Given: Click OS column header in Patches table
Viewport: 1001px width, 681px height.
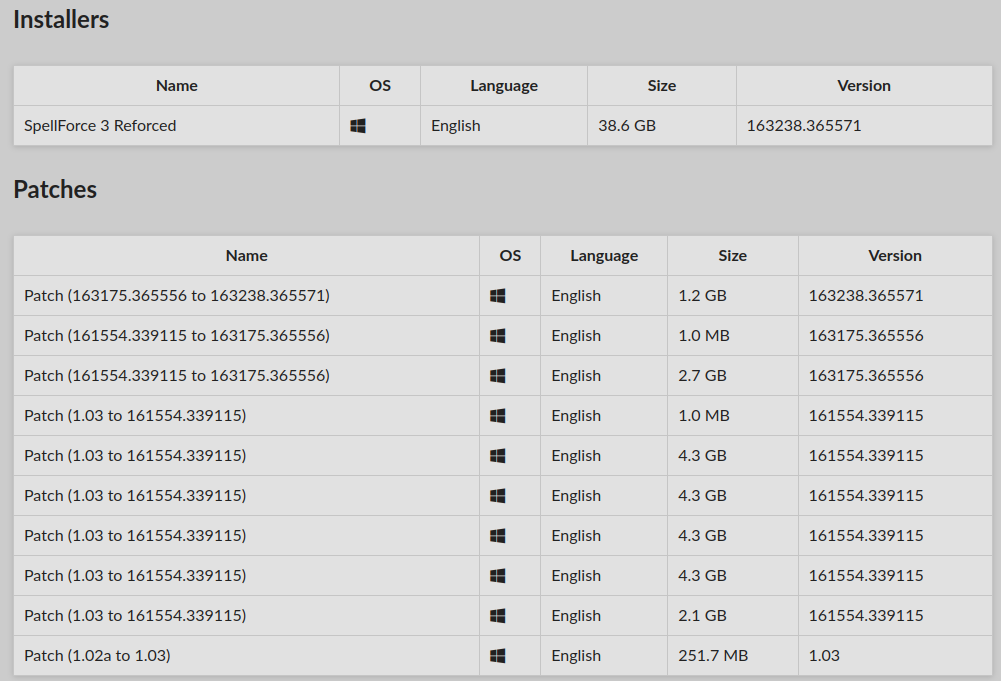Looking at the screenshot, I should pyautogui.click(x=510, y=255).
